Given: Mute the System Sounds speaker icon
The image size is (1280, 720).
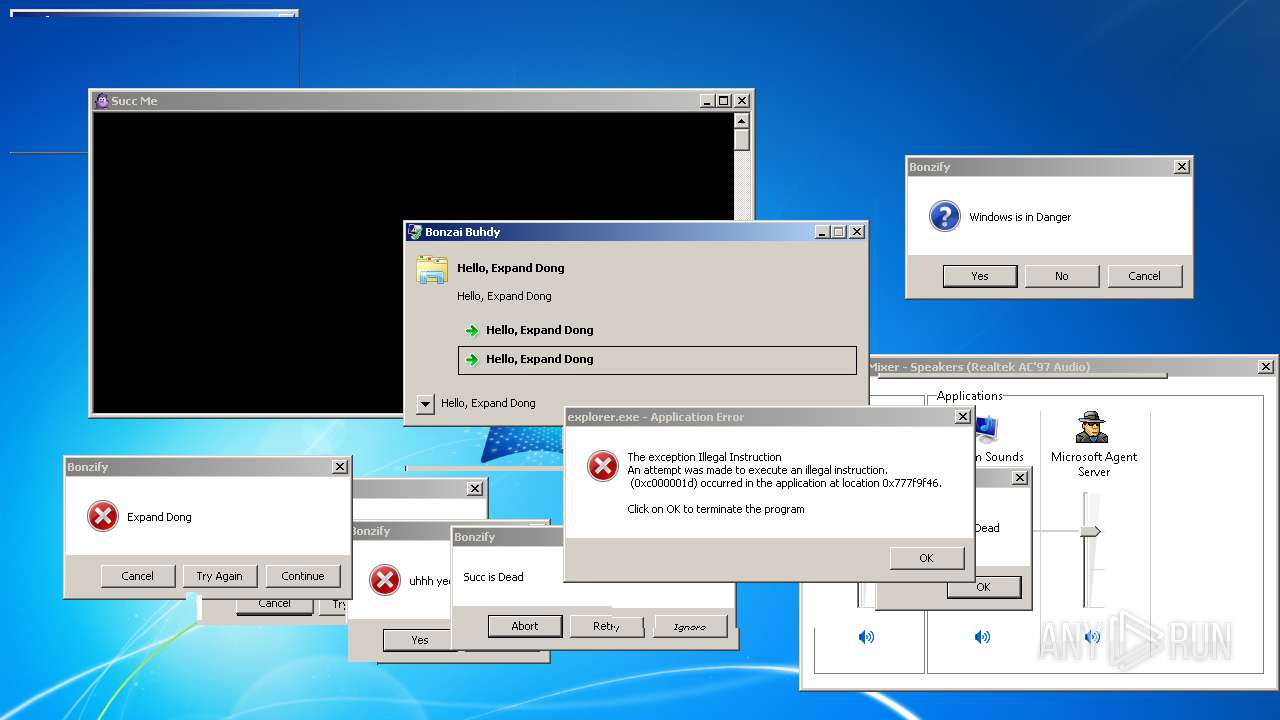Looking at the screenshot, I should [x=983, y=637].
